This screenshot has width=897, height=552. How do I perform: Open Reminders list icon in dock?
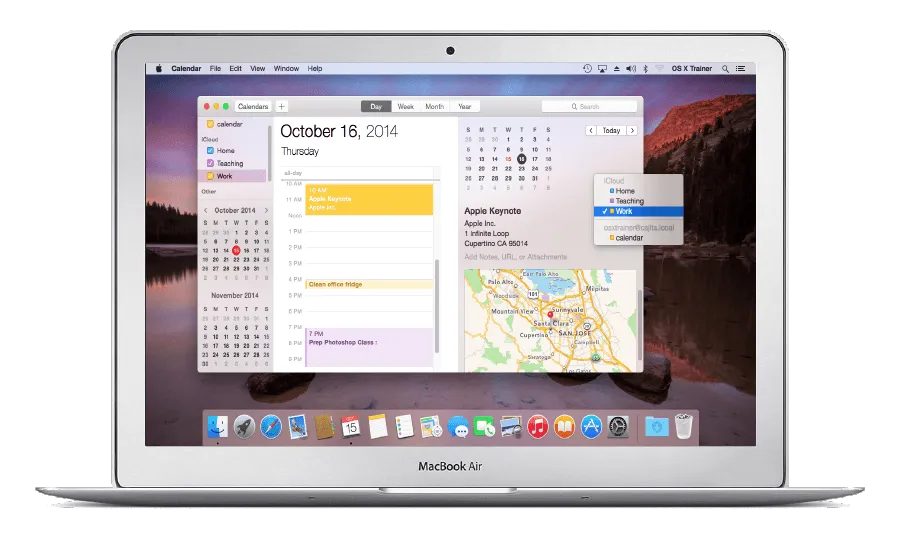click(404, 427)
